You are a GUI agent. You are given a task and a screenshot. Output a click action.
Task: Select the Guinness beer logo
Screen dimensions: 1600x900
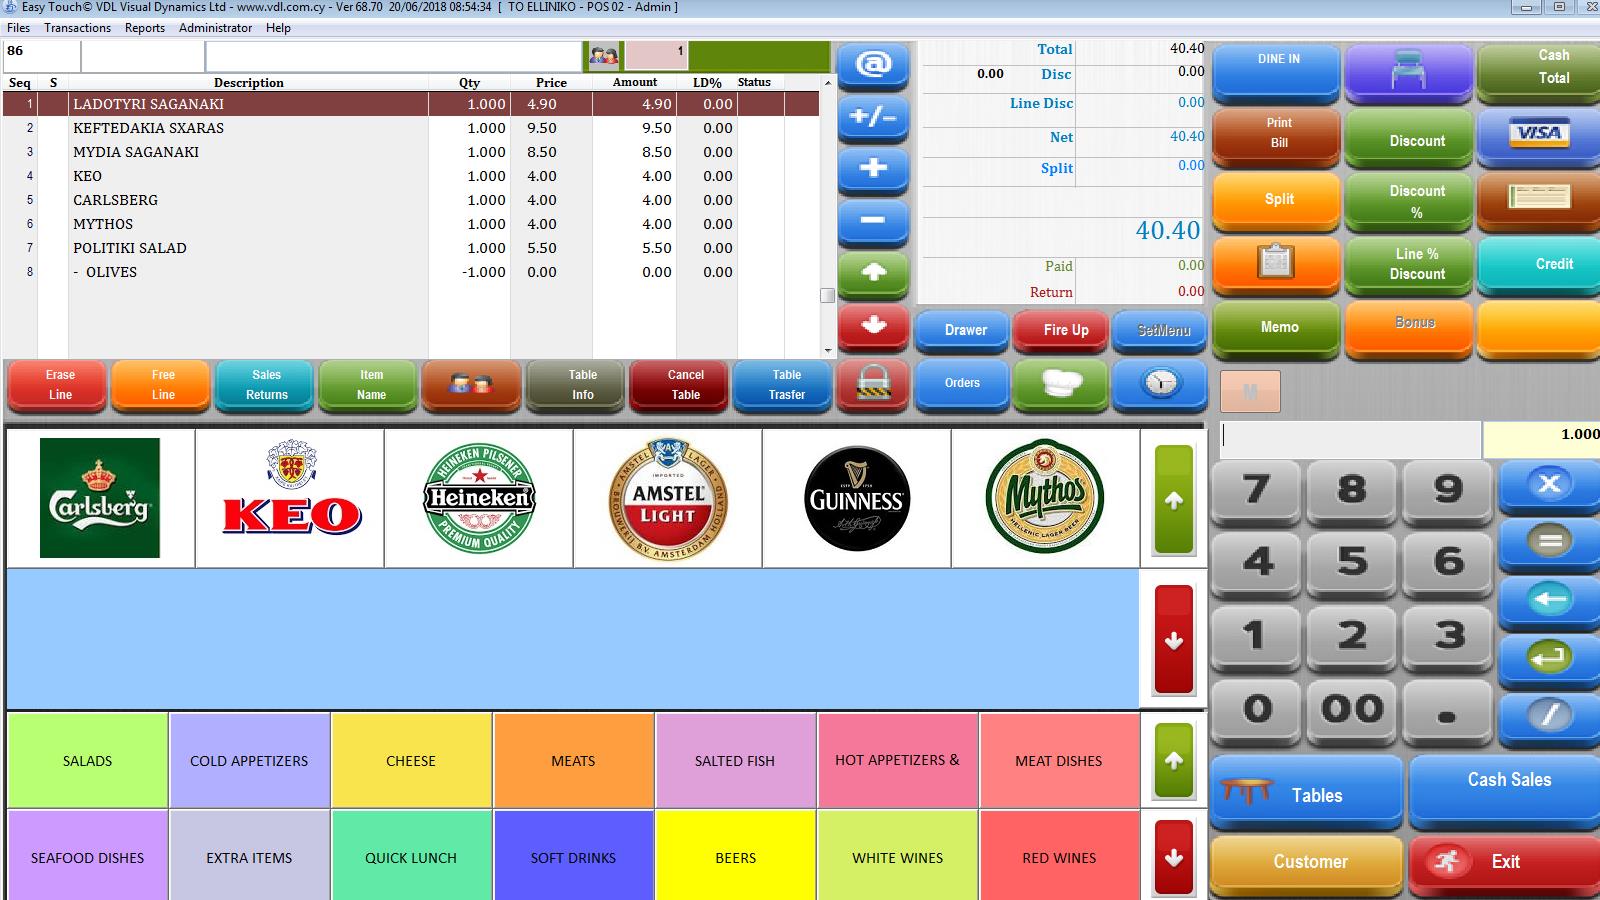(857, 498)
